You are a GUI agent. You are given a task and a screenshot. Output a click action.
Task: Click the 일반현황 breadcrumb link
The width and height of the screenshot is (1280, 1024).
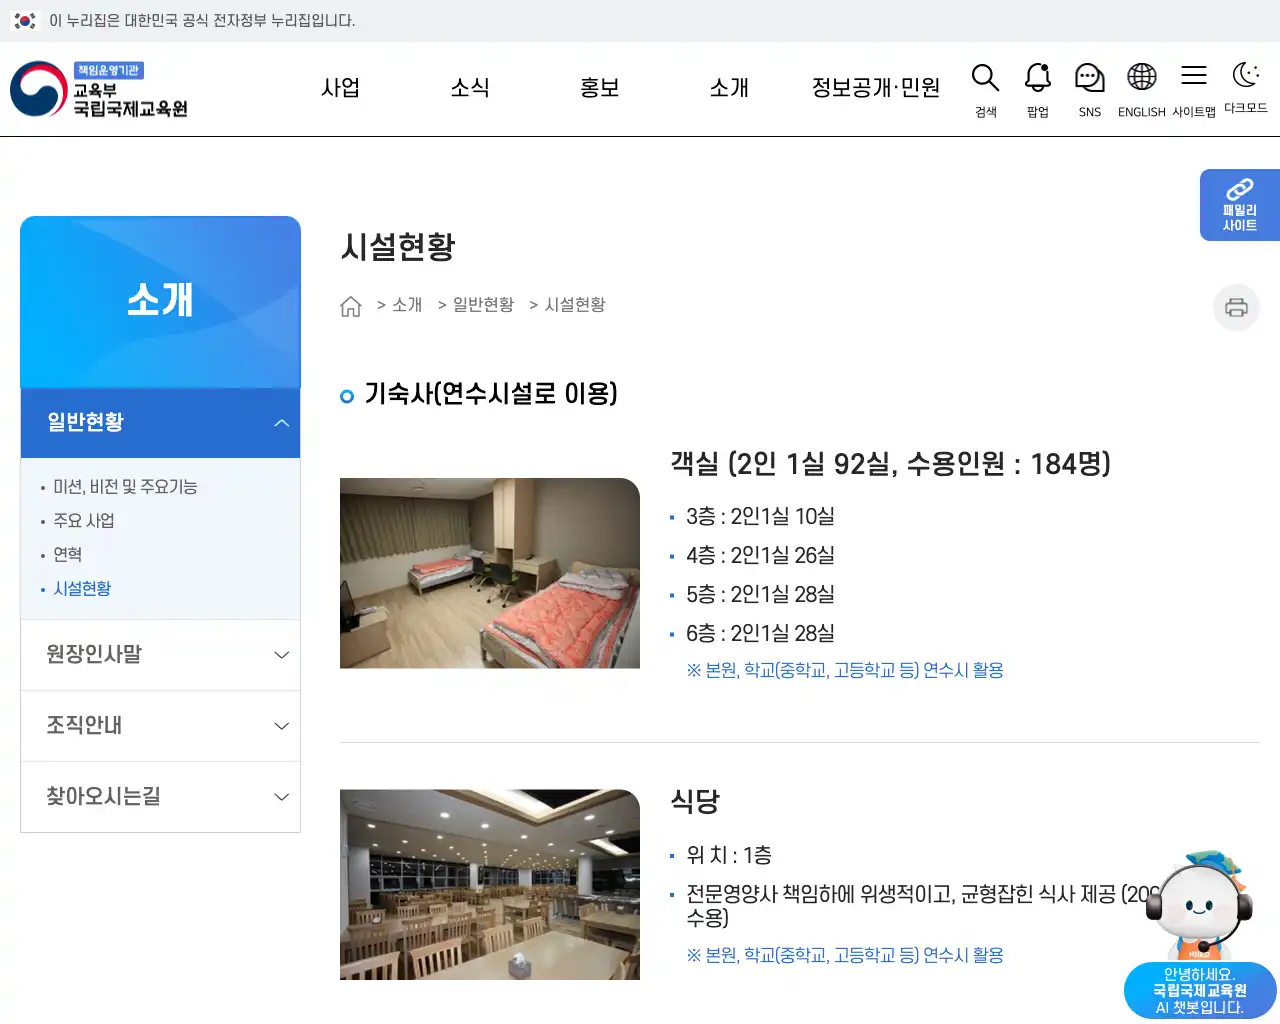483,305
